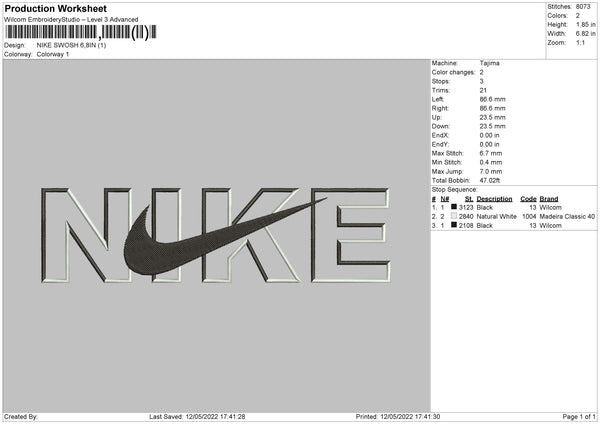Click the Min Stitch value 0.4 mm

491,162
